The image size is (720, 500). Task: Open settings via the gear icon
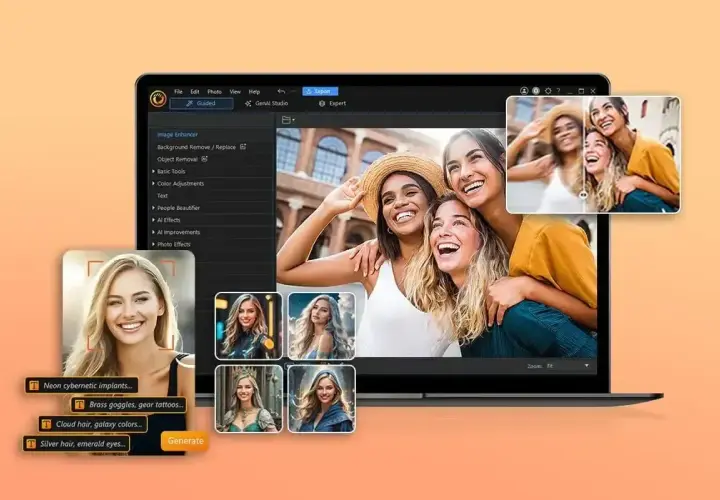(548, 91)
